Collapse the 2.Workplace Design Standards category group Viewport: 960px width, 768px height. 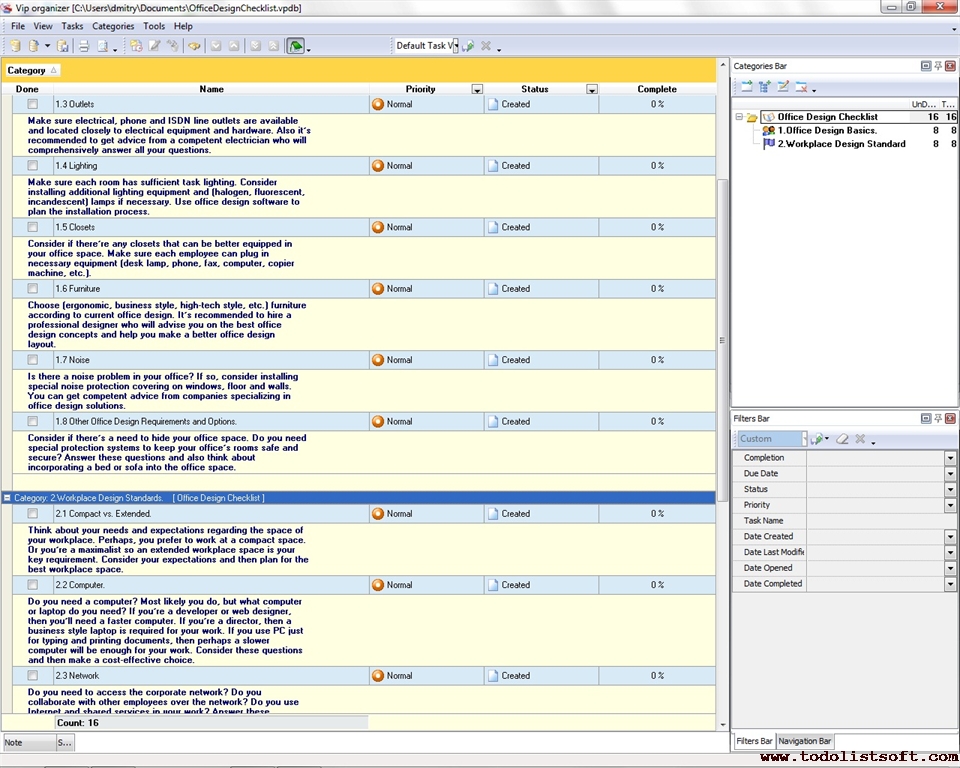pos(7,497)
